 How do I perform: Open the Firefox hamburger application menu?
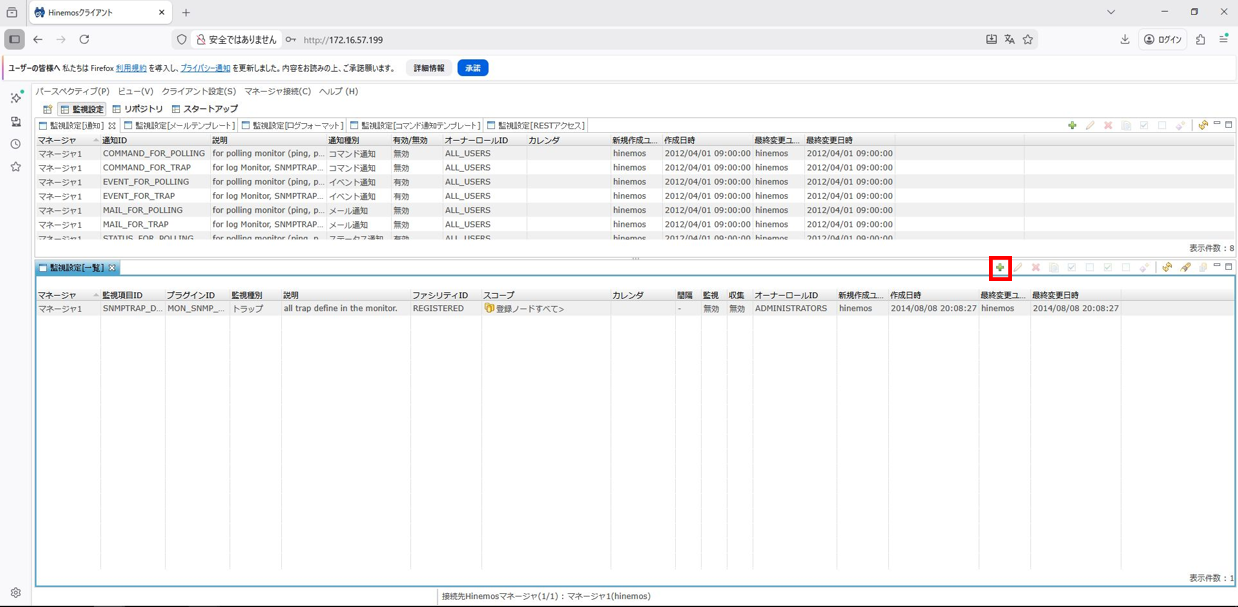tap(1223, 40)
